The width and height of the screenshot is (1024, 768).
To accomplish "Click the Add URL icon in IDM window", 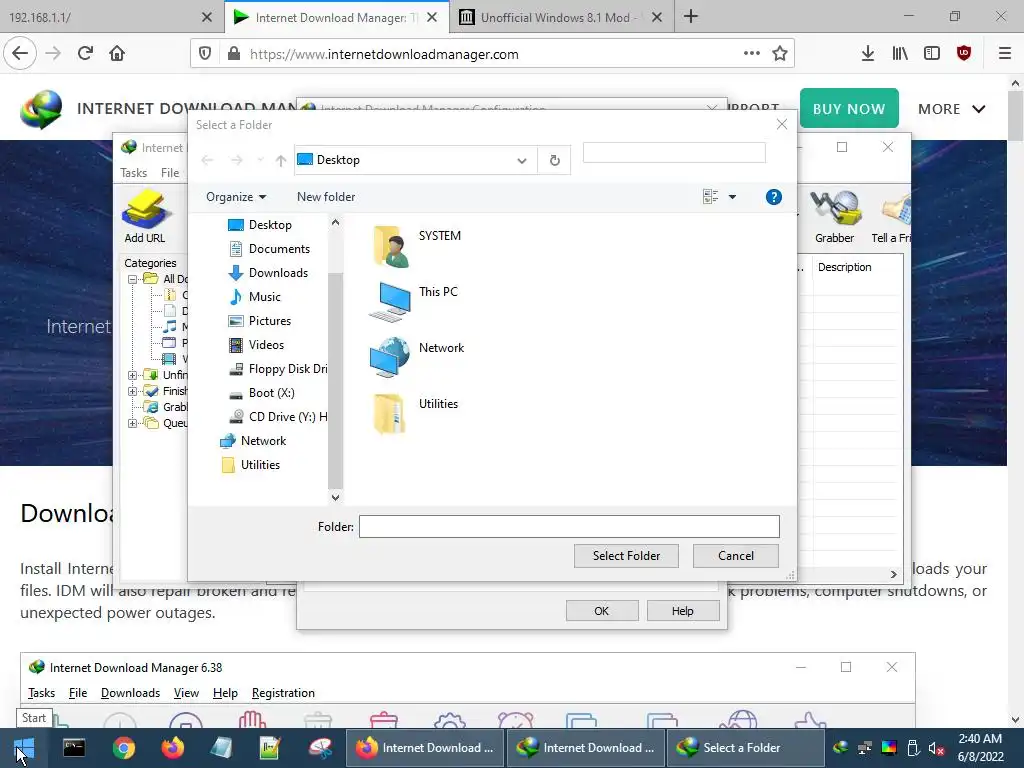I will click(145, 216).
